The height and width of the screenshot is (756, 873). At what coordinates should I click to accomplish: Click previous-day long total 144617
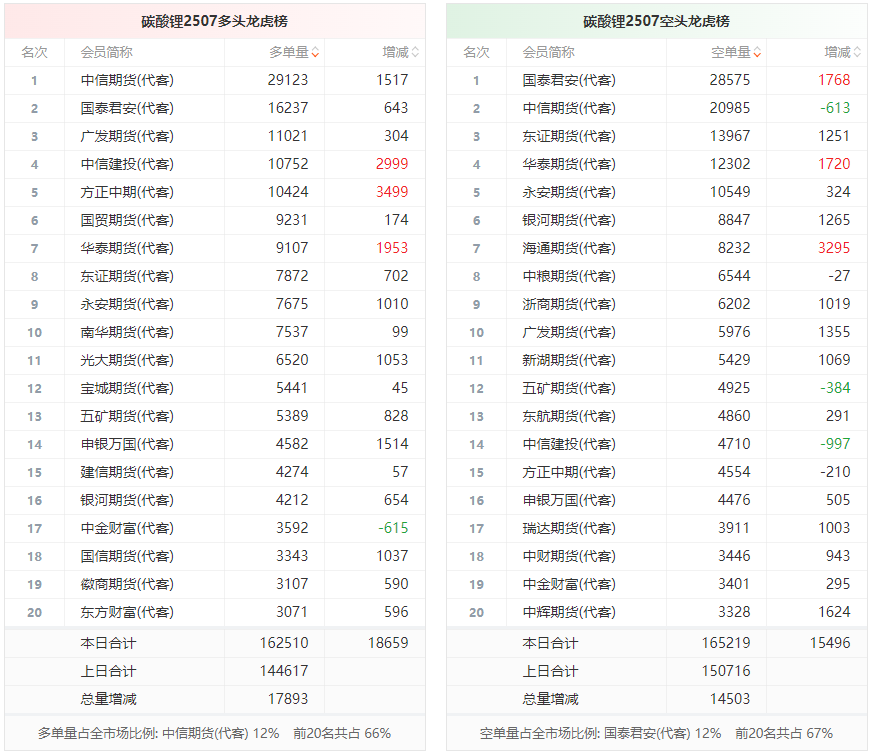pos(284,671)
